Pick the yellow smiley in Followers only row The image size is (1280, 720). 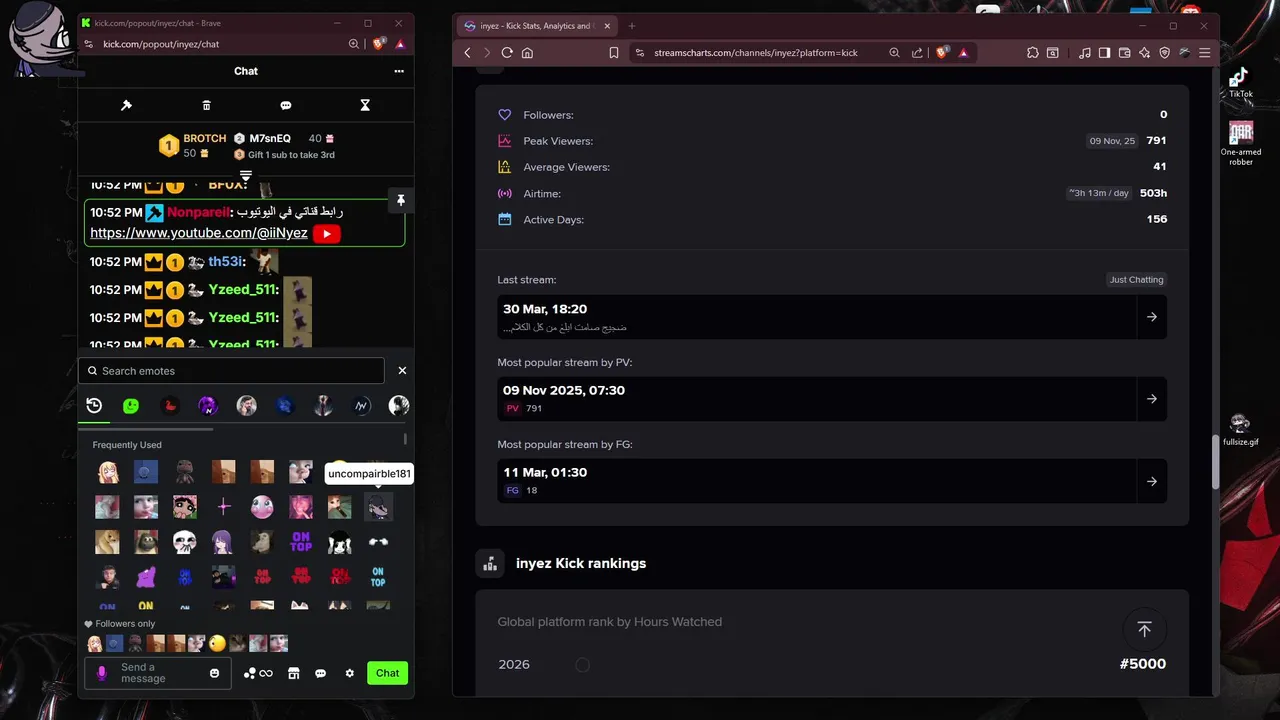(217, 643)
